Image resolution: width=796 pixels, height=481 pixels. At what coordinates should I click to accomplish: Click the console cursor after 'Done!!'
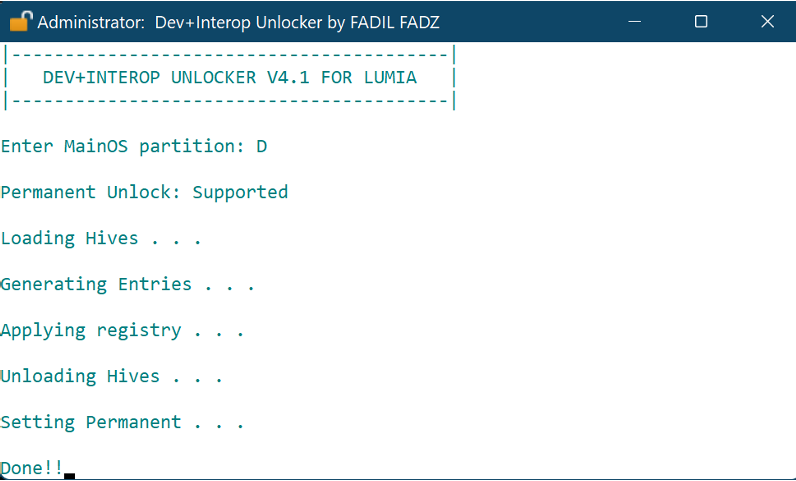click(70, 474)
